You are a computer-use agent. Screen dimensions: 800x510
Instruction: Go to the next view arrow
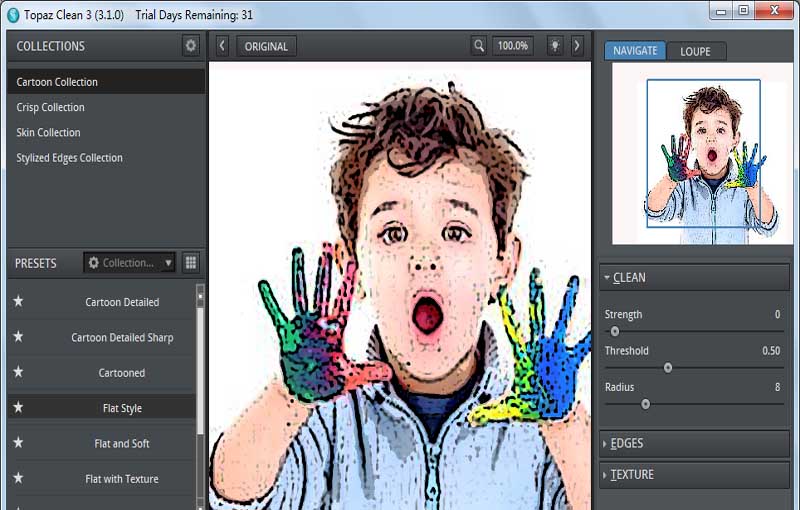pos(577,46)
